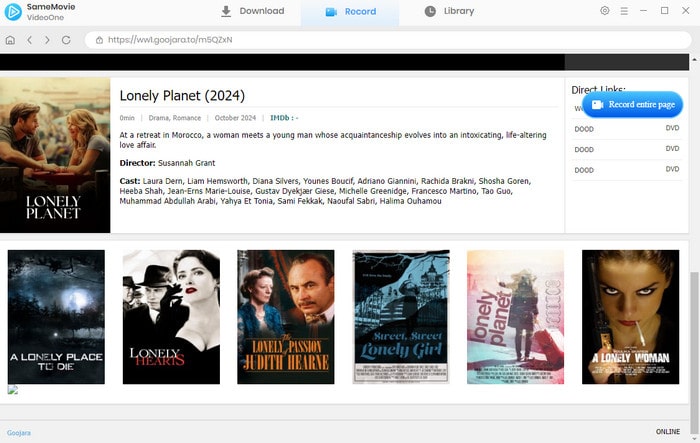The height and width of the screenshot is (443, 700).
Task: Click the Drama, Romance genre text
Action: click(x=175, y=118)
